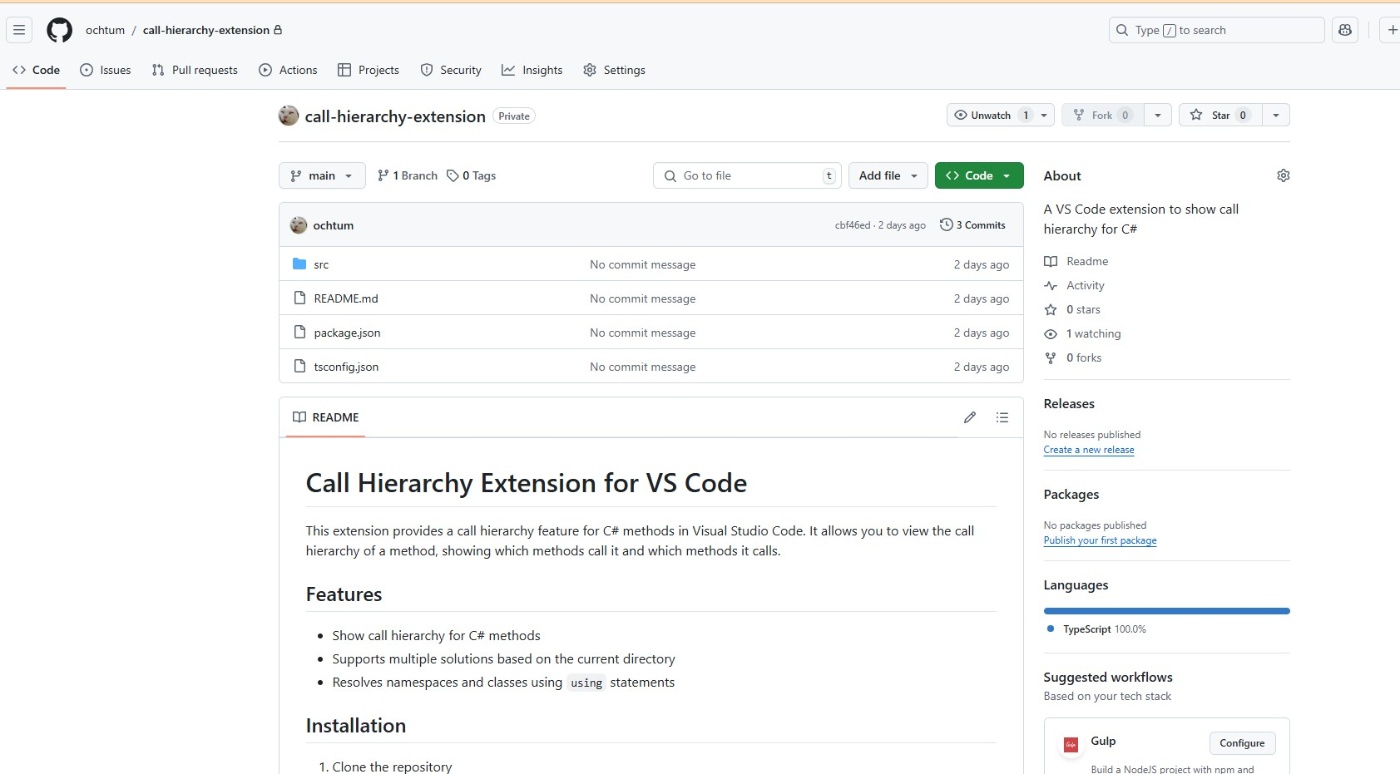This screenshot has height=774, width=1400.
Task: Switch to the Pull requests tab
Action: [x=195, y=70]
